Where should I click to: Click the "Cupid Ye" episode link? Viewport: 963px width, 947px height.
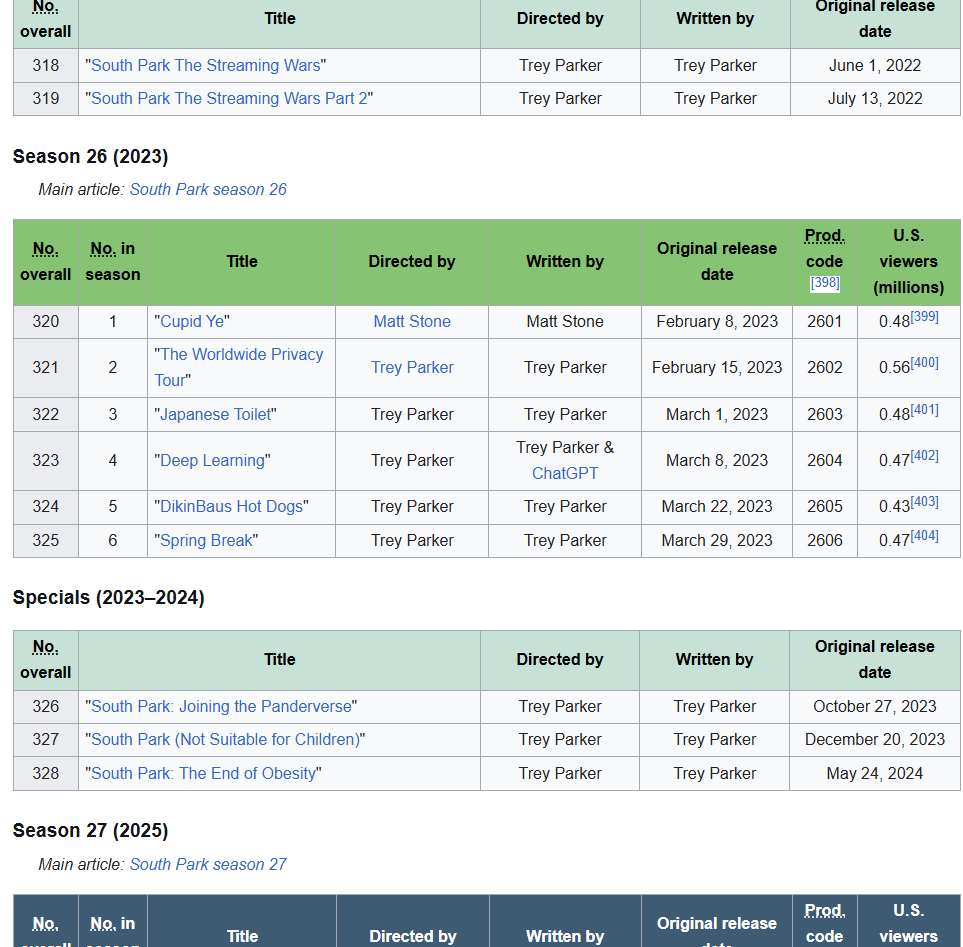click(x=192, y=321)
